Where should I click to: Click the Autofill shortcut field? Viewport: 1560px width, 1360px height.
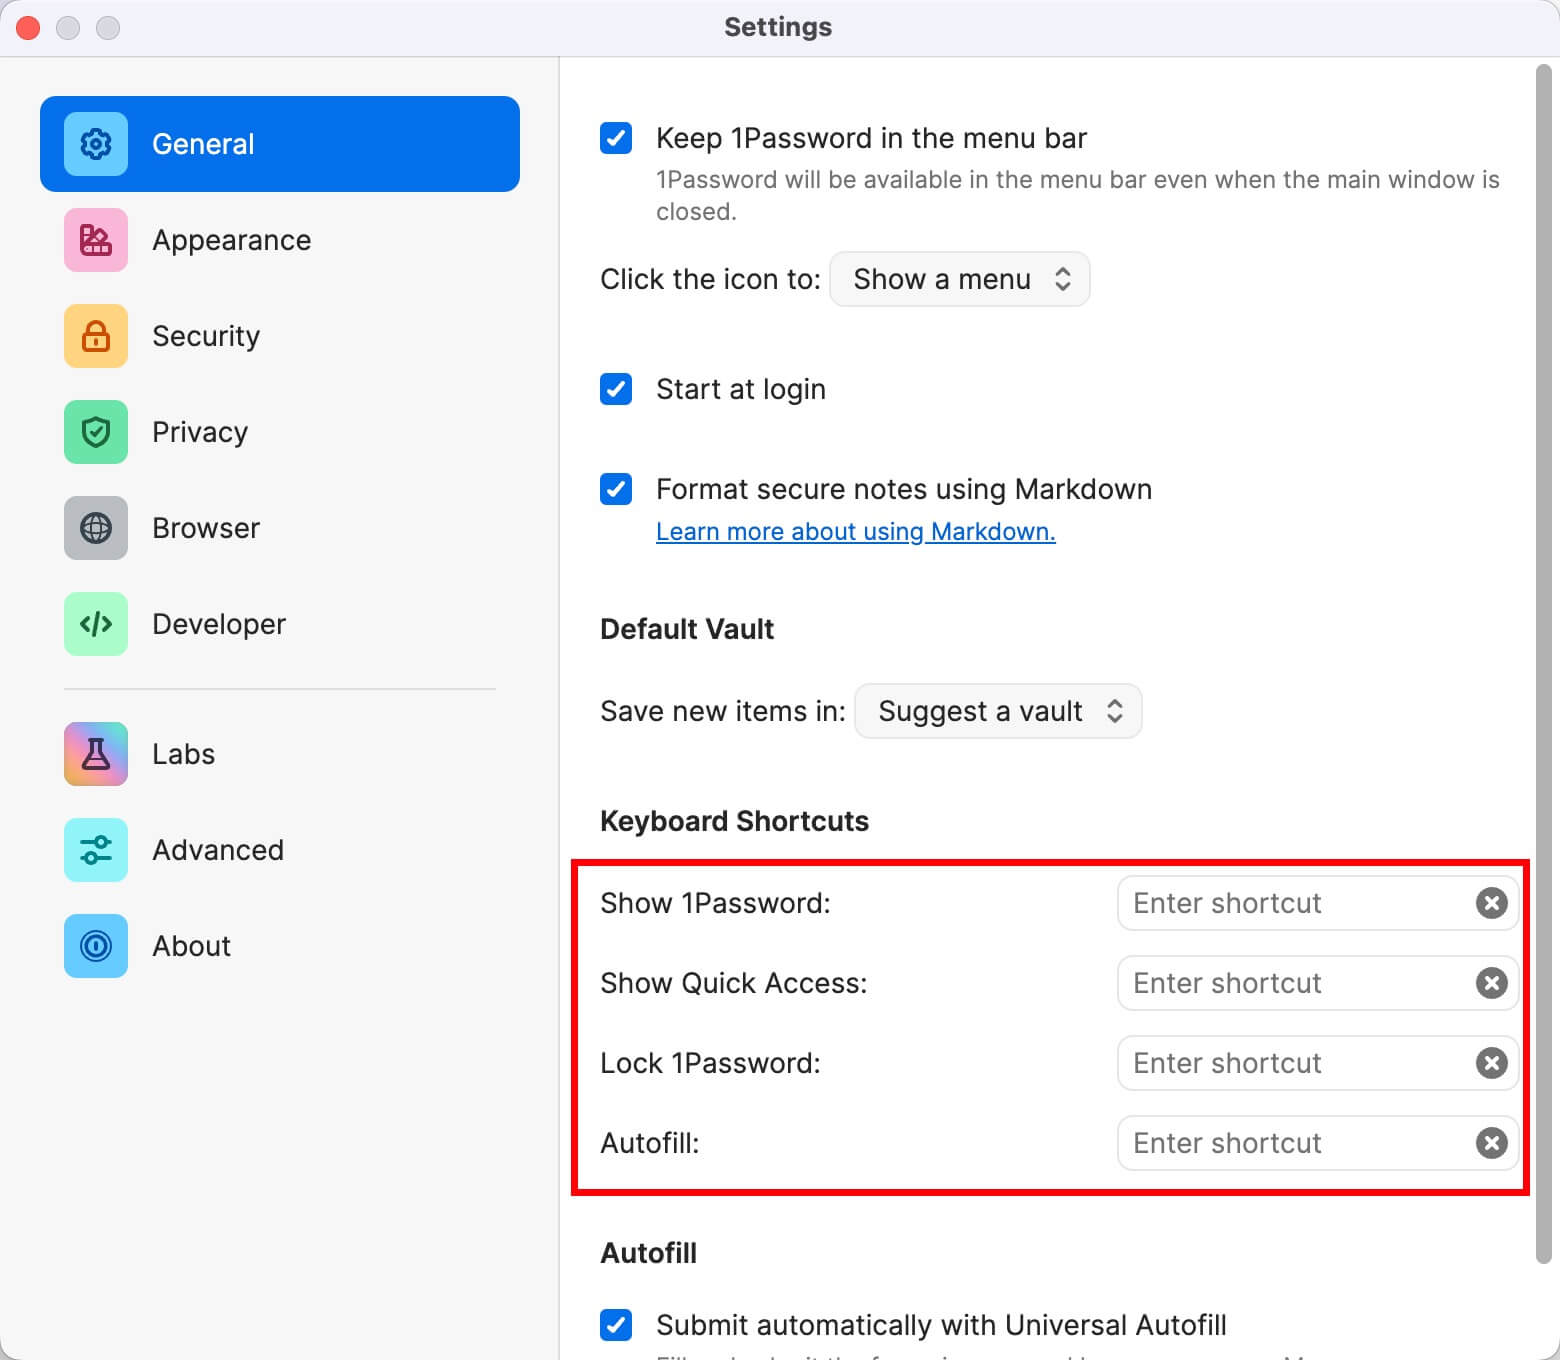1318,1143
